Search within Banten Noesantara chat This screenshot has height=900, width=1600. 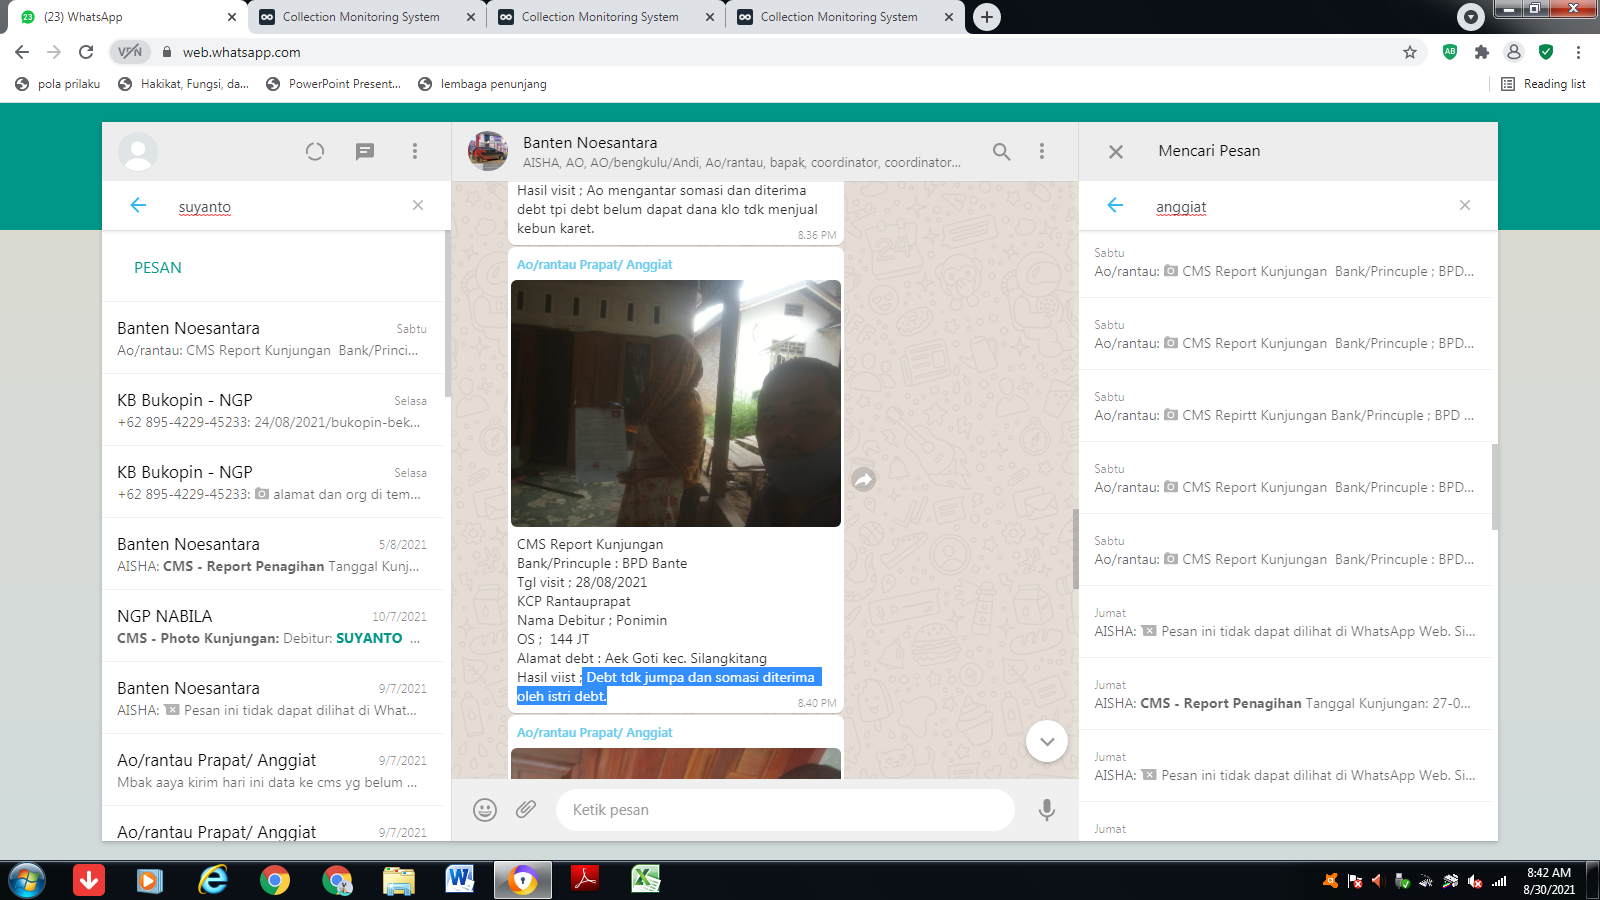pos(1001,151)
